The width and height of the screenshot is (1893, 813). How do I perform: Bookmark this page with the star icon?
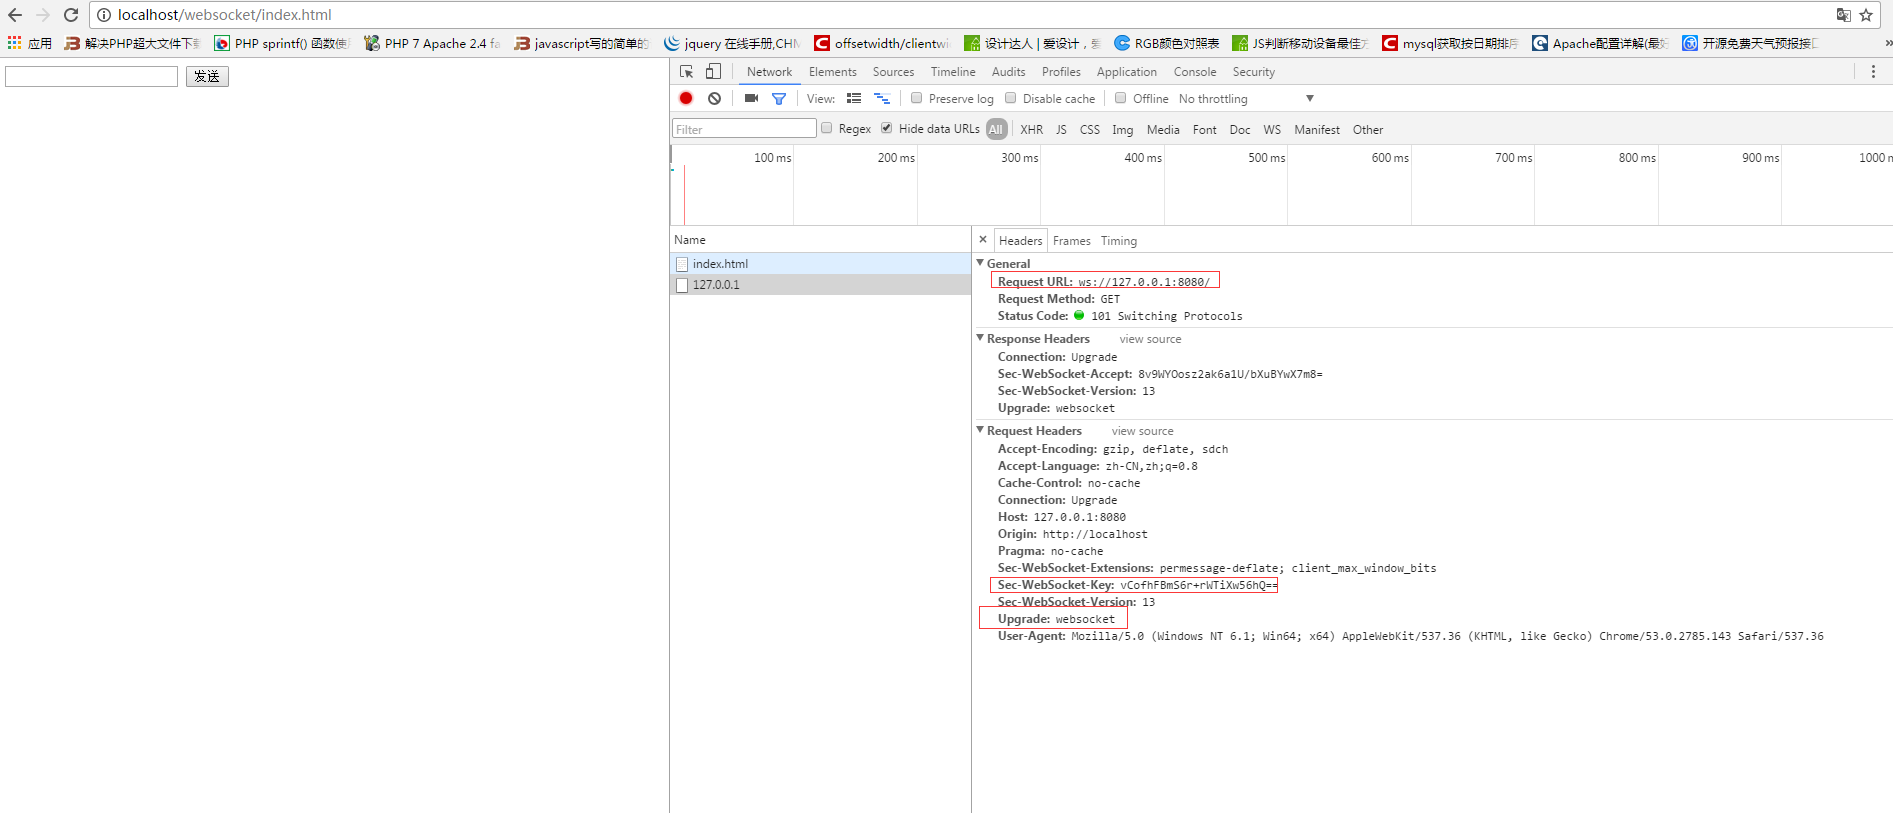[x=1866, y=15]
